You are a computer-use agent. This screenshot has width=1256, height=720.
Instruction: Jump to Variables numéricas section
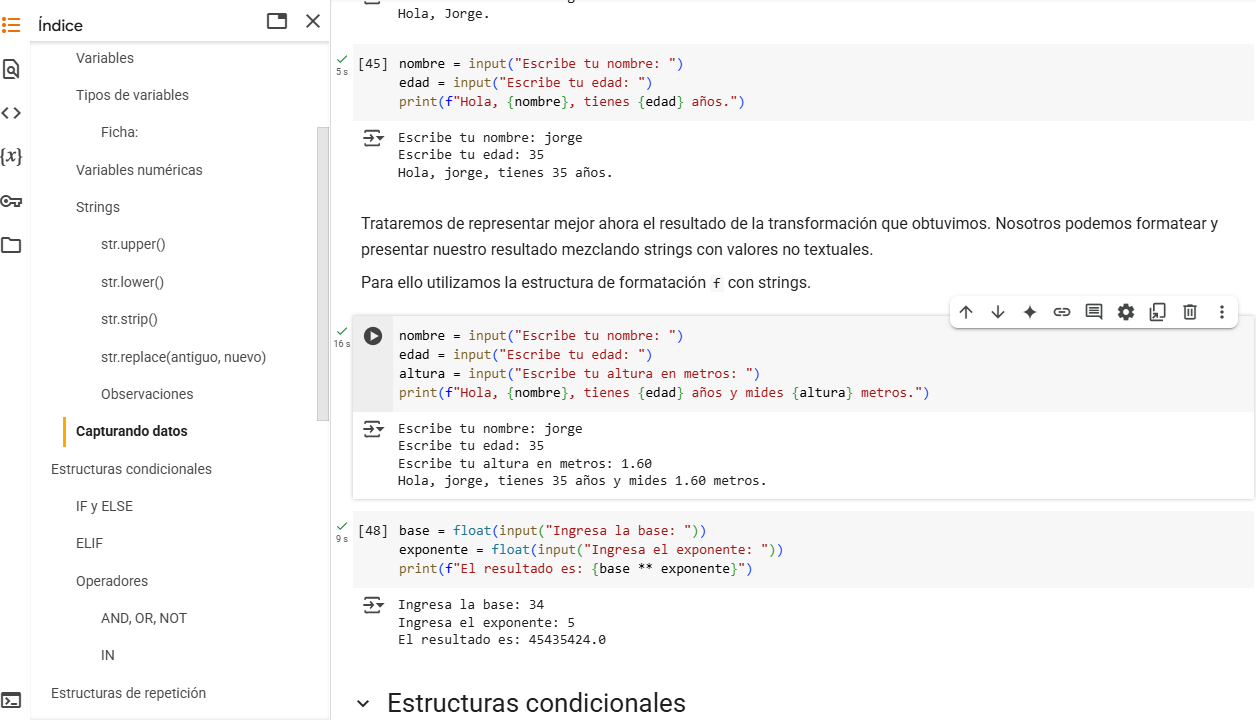pyautogui.click(x=139, y=170)
